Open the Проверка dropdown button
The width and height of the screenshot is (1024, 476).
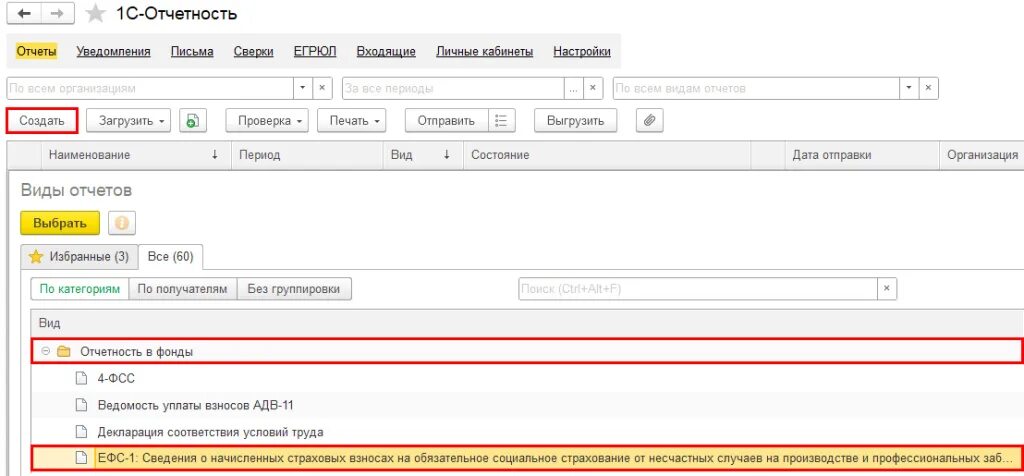[x=267, y=120]
